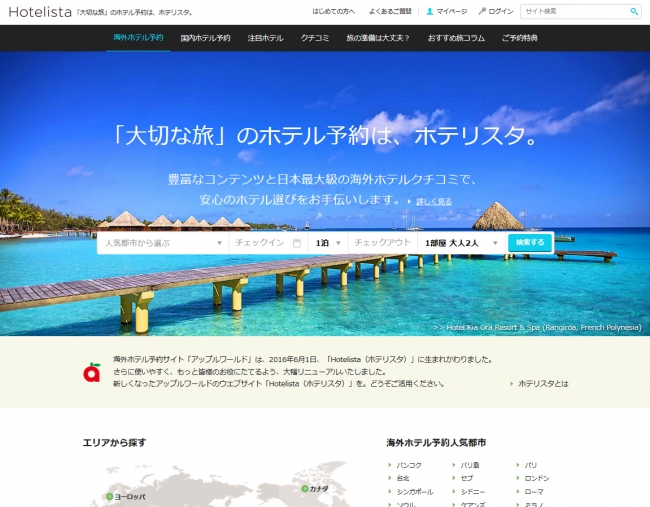This screenshot has height=507, width=650.
Task: Click the Hotelista logo
Action: click(40, 12)
